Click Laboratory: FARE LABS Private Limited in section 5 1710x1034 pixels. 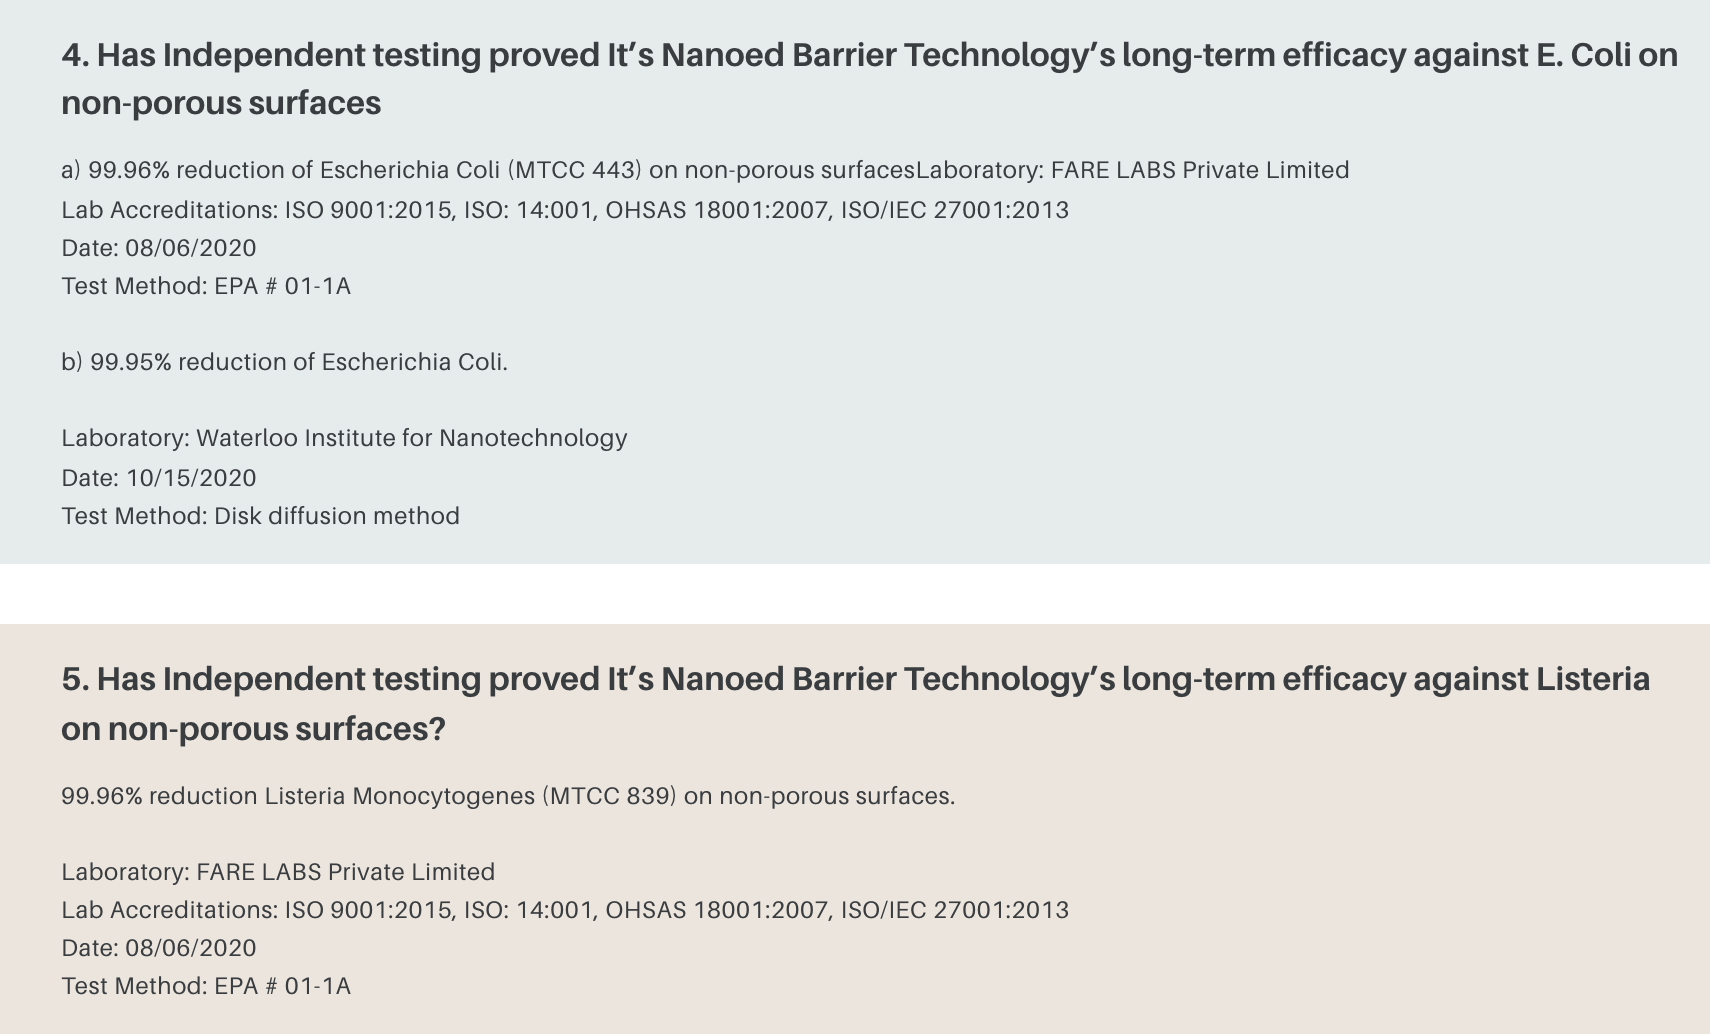pyautogui.click(x=278, y=872)
